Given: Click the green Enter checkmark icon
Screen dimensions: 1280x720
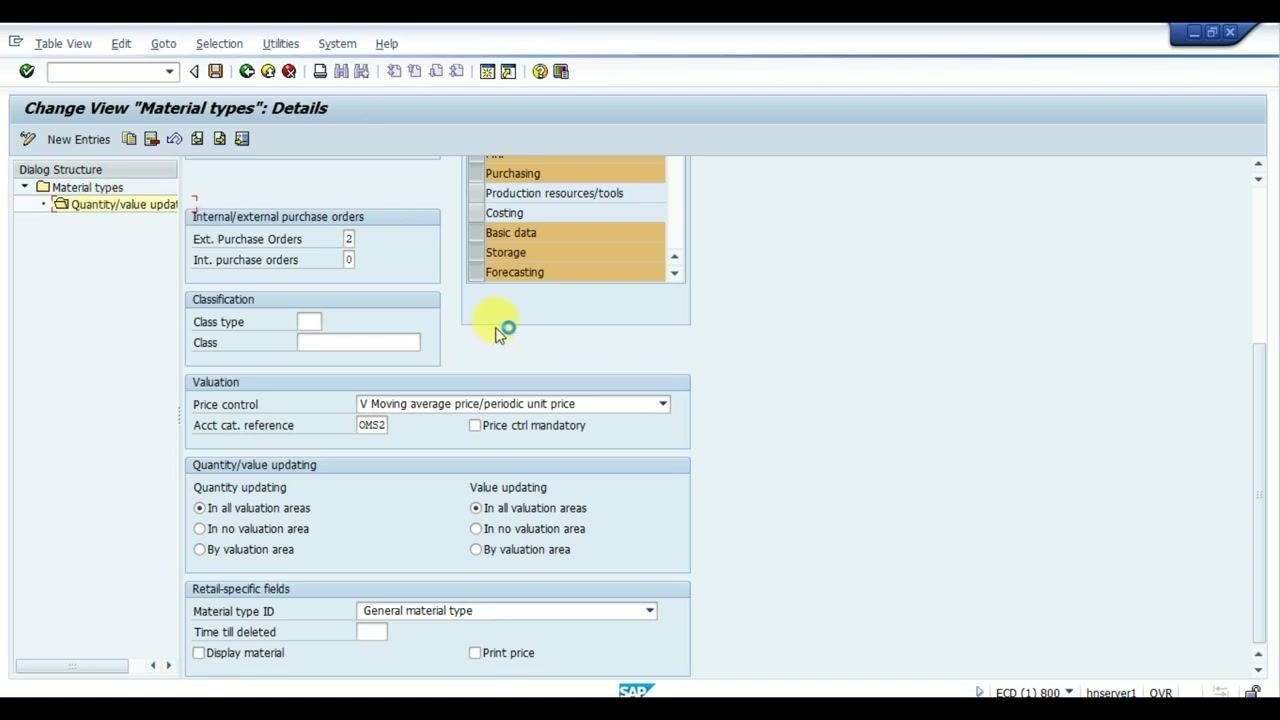Looking at the screenshot, I should pyautogui.click(x=27, y=71).
